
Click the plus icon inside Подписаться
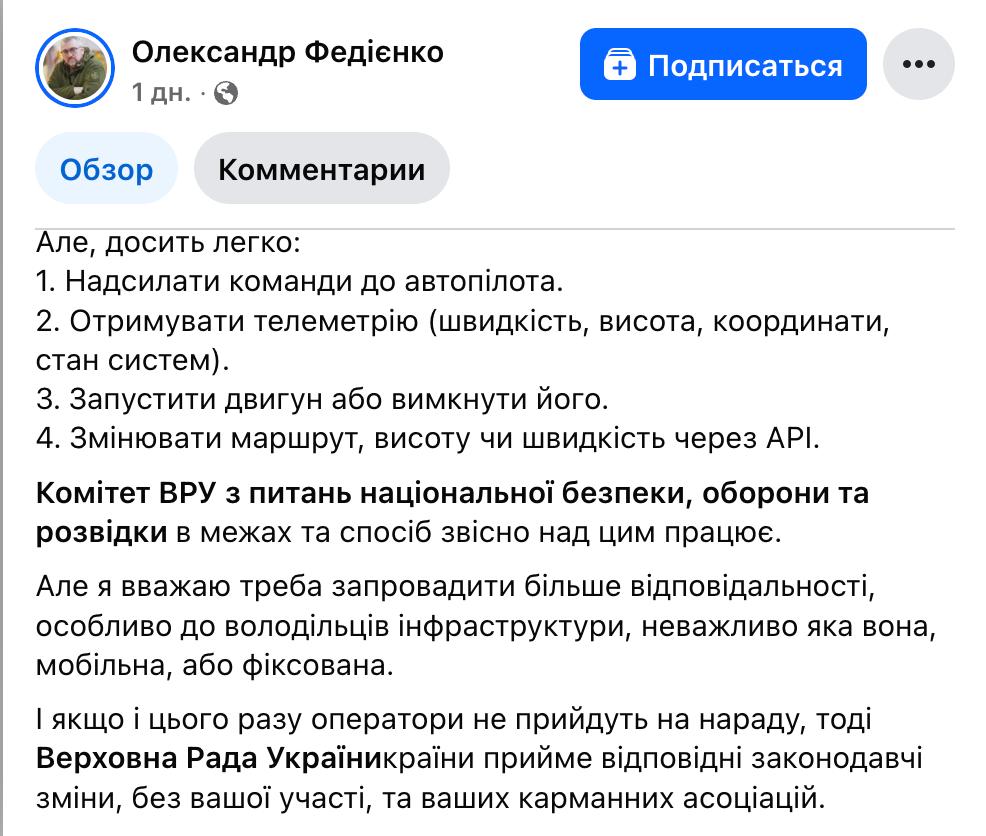click(x=619, y=66)
